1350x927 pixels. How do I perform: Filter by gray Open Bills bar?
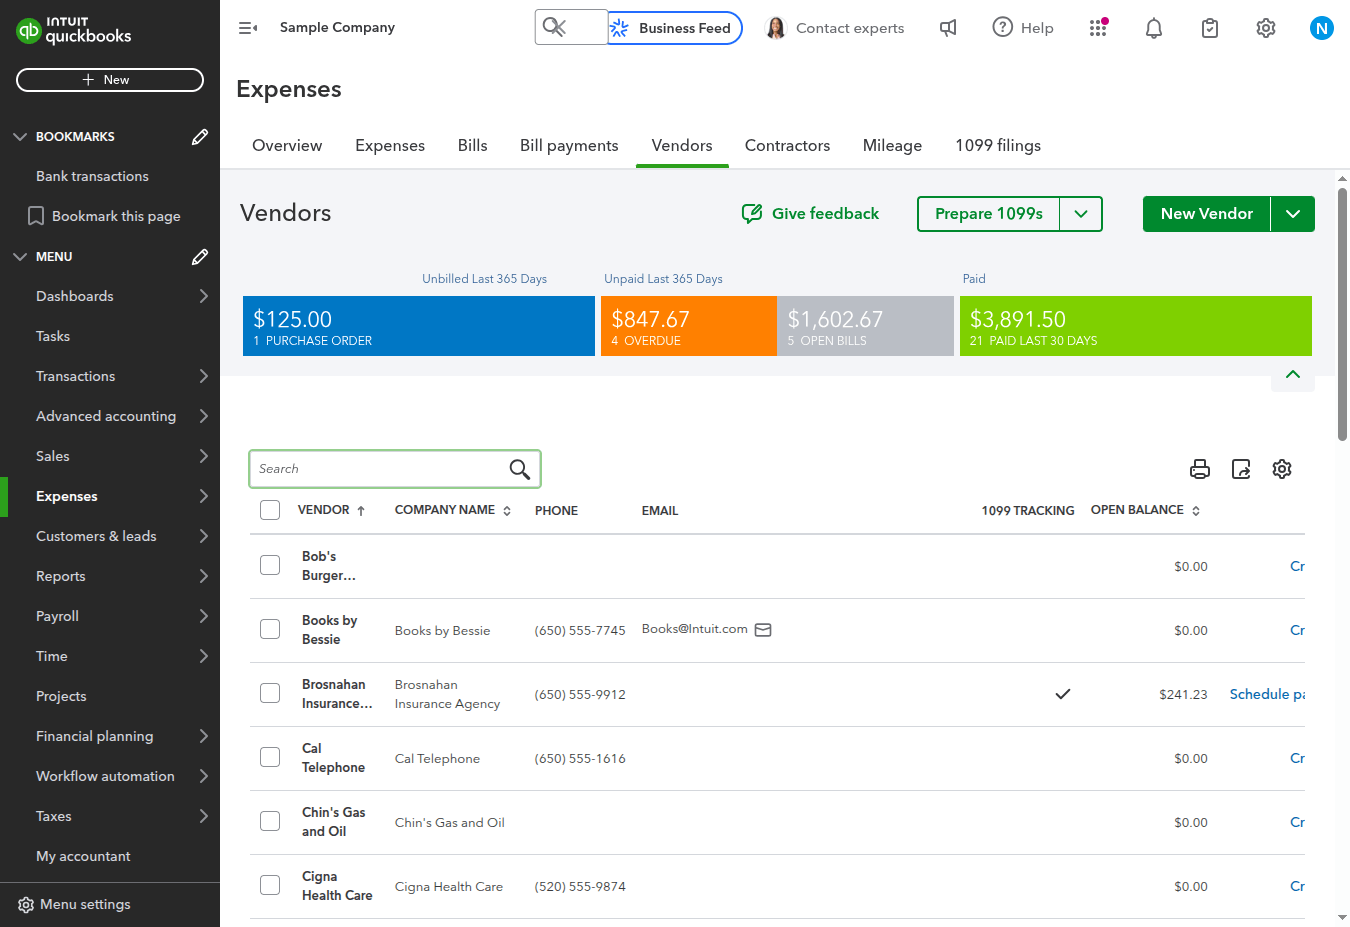click(x=866, y=326)
